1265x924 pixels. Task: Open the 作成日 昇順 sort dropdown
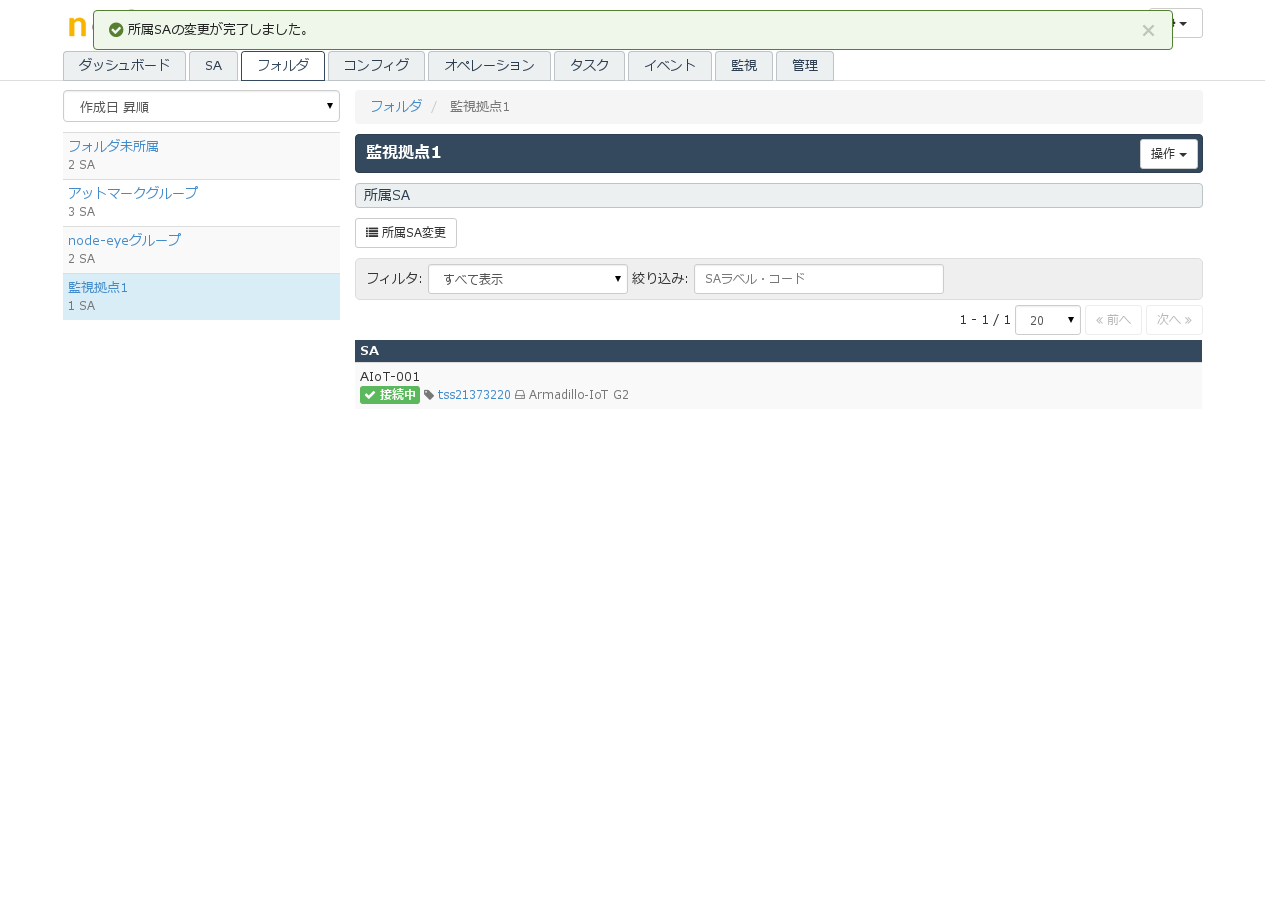201,106
